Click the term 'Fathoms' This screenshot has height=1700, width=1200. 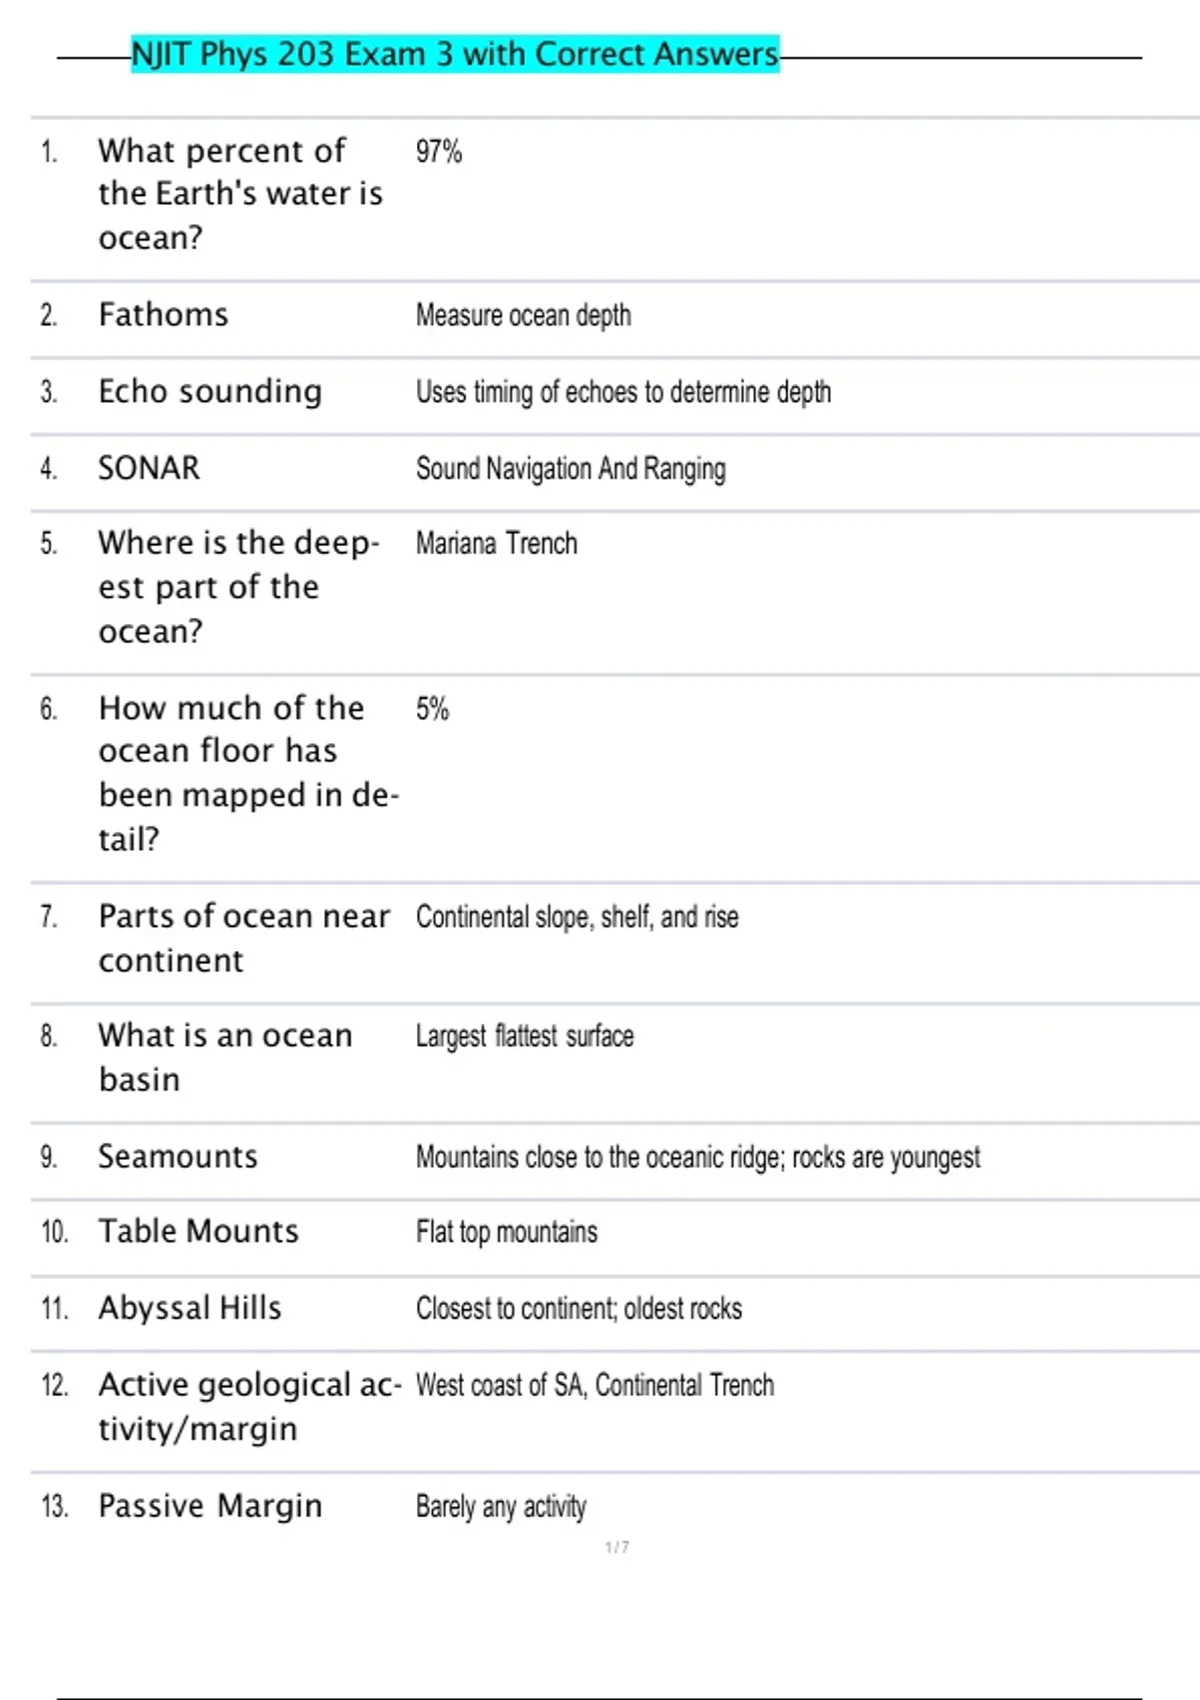(163, 315)
